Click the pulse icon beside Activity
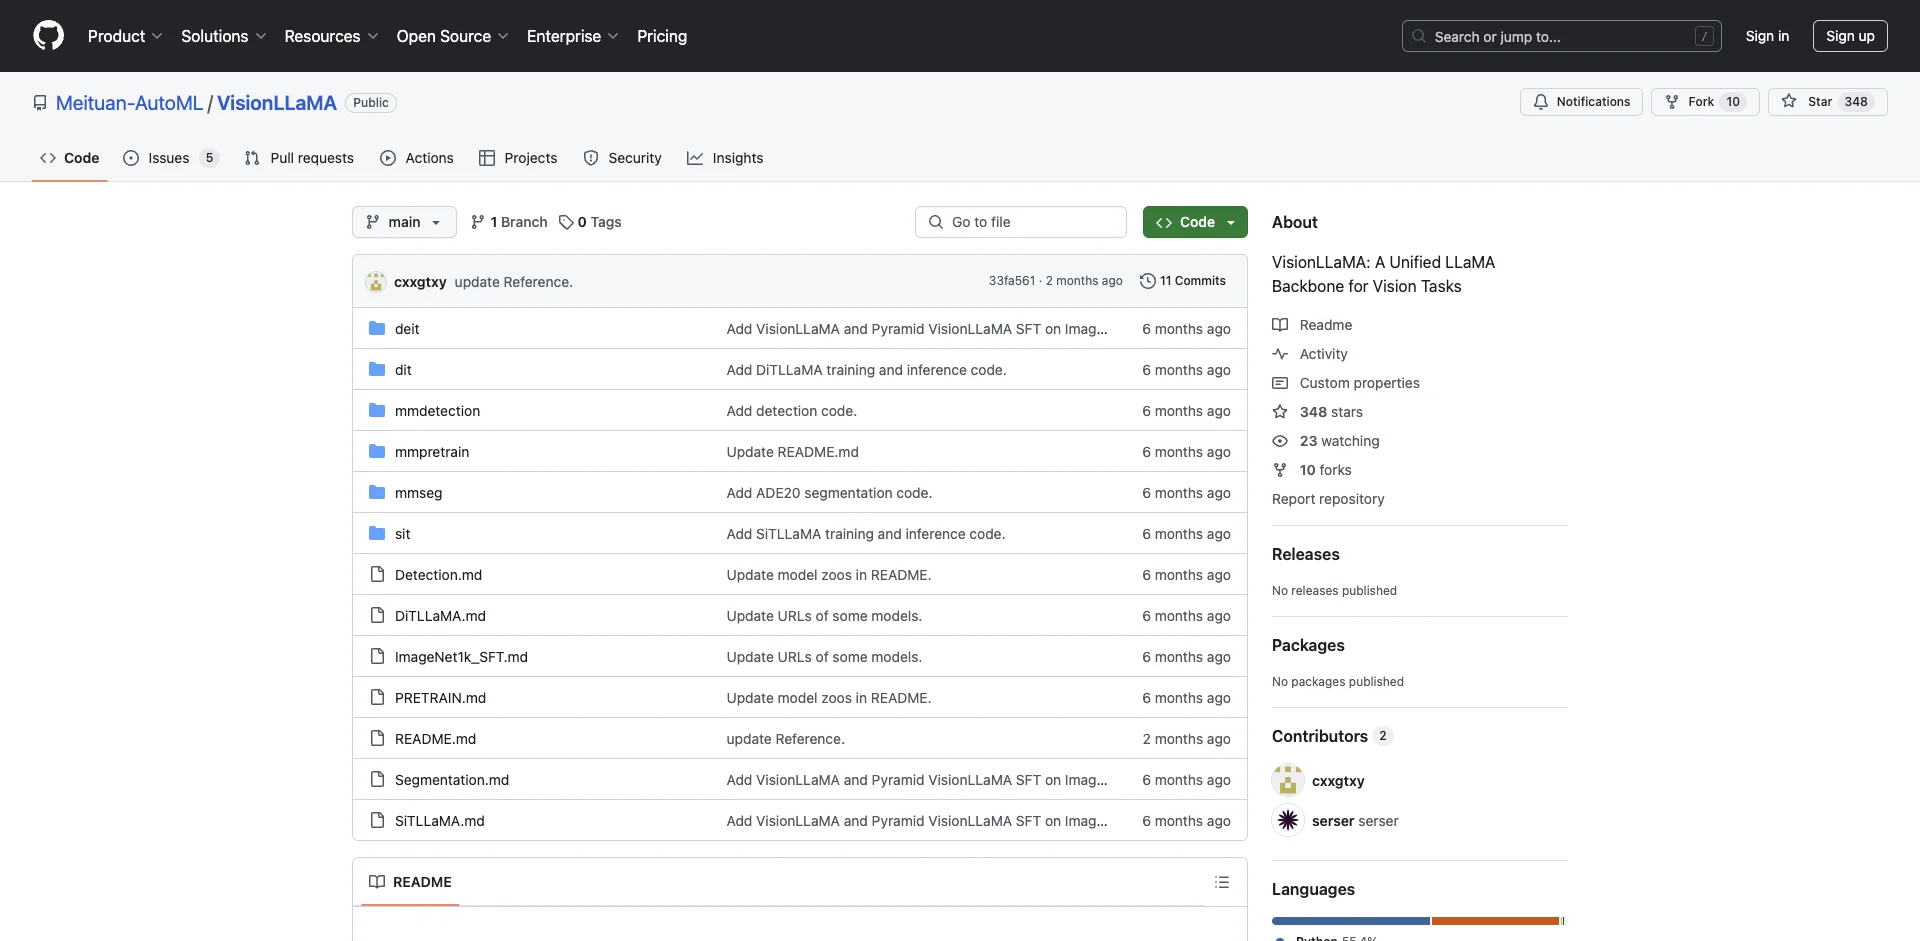Image resolution: width=1920 pixels, height=941 pixels. pos(1280,354)
